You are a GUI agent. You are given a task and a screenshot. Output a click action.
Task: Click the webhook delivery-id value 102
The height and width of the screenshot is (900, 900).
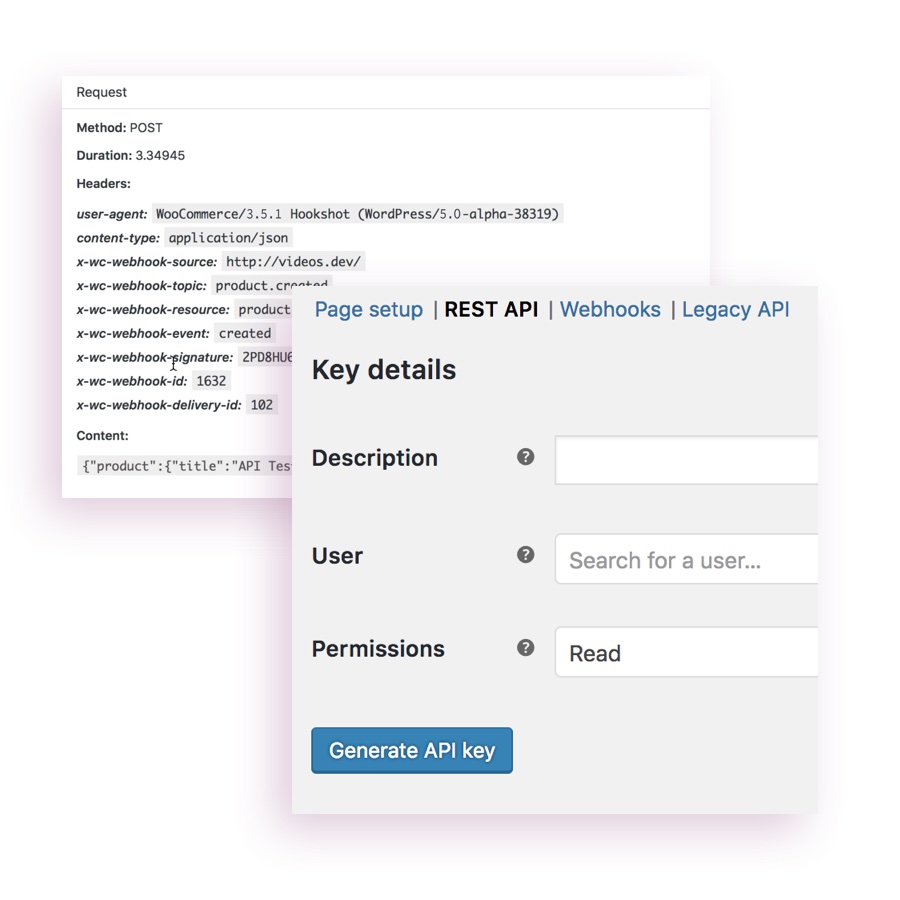coord(262,405)
